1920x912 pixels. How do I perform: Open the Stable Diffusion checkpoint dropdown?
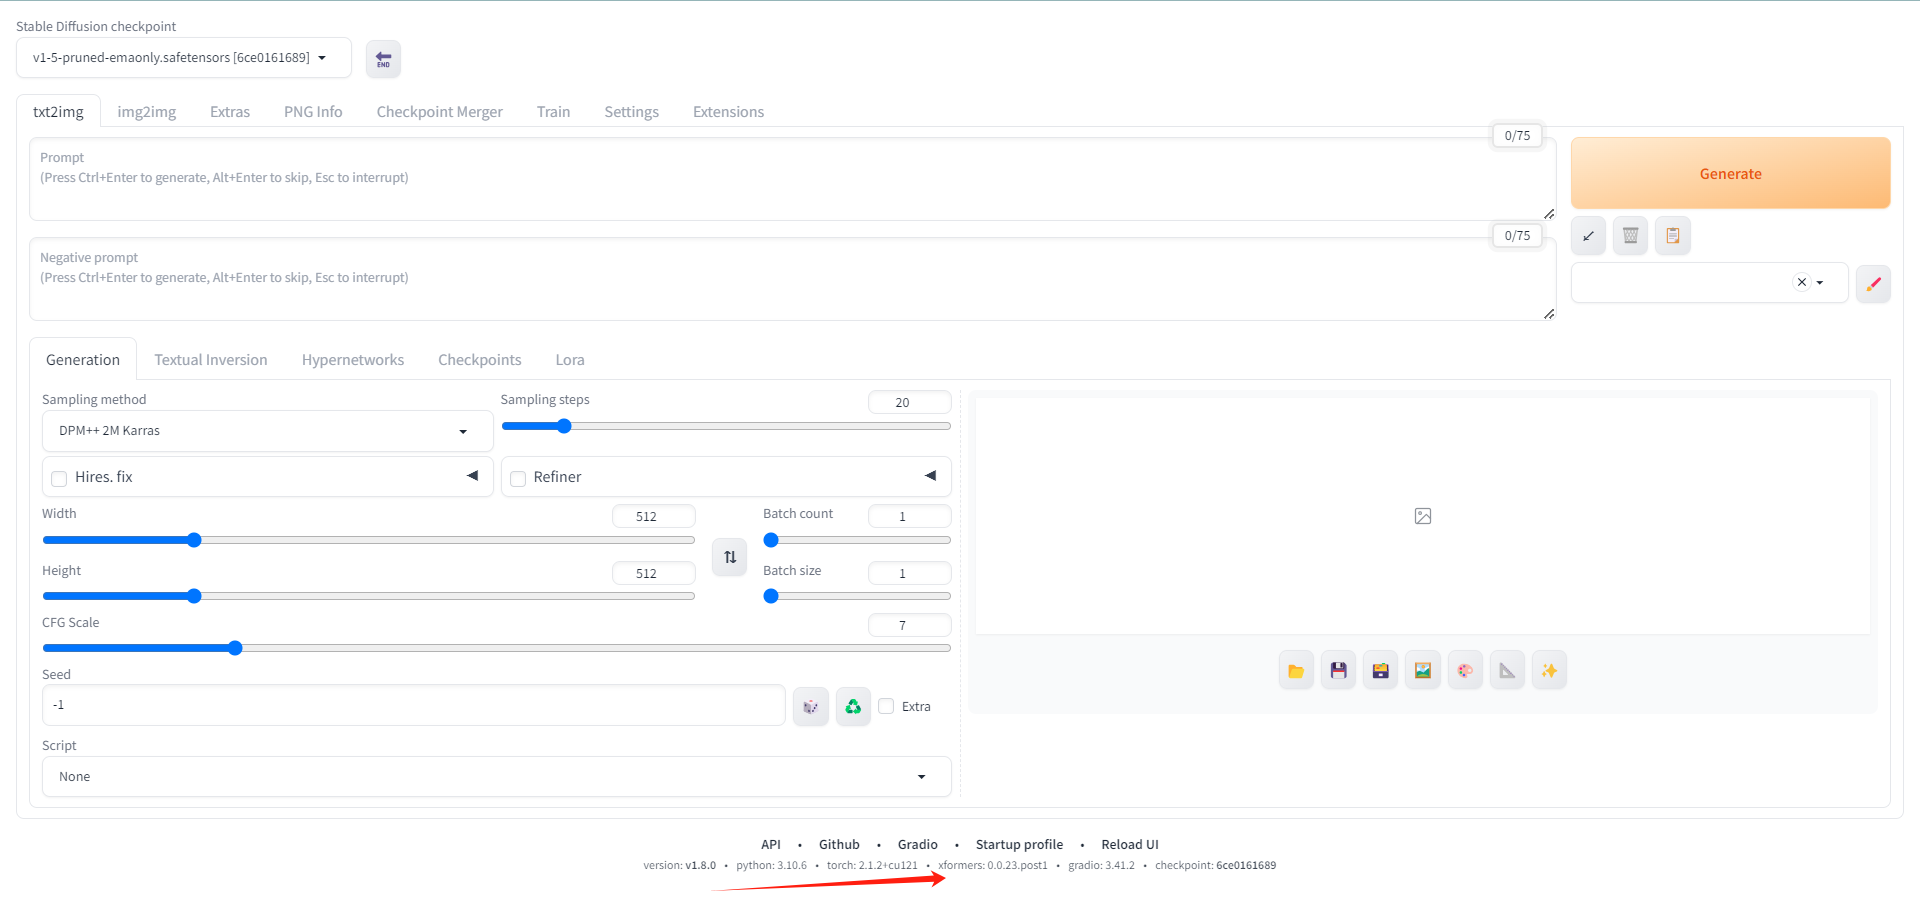[x=184, y=58]
